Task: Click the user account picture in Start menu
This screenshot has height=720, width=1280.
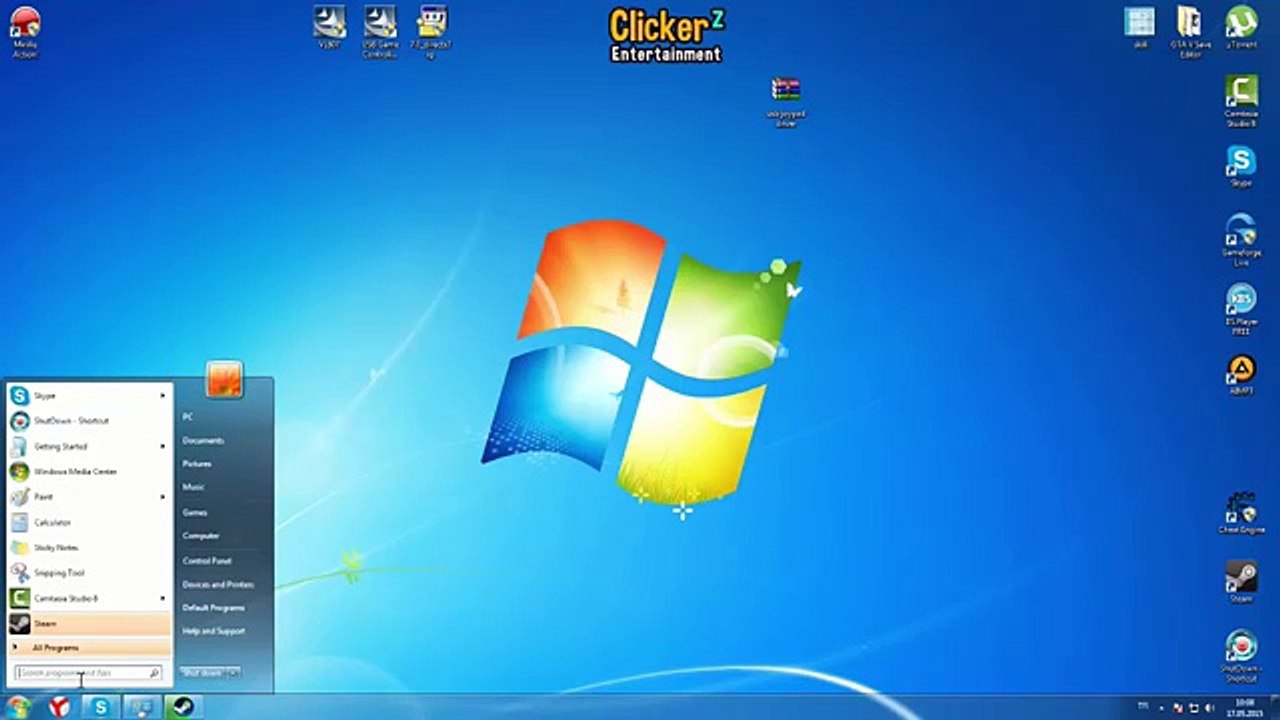Action: point(224,380)
